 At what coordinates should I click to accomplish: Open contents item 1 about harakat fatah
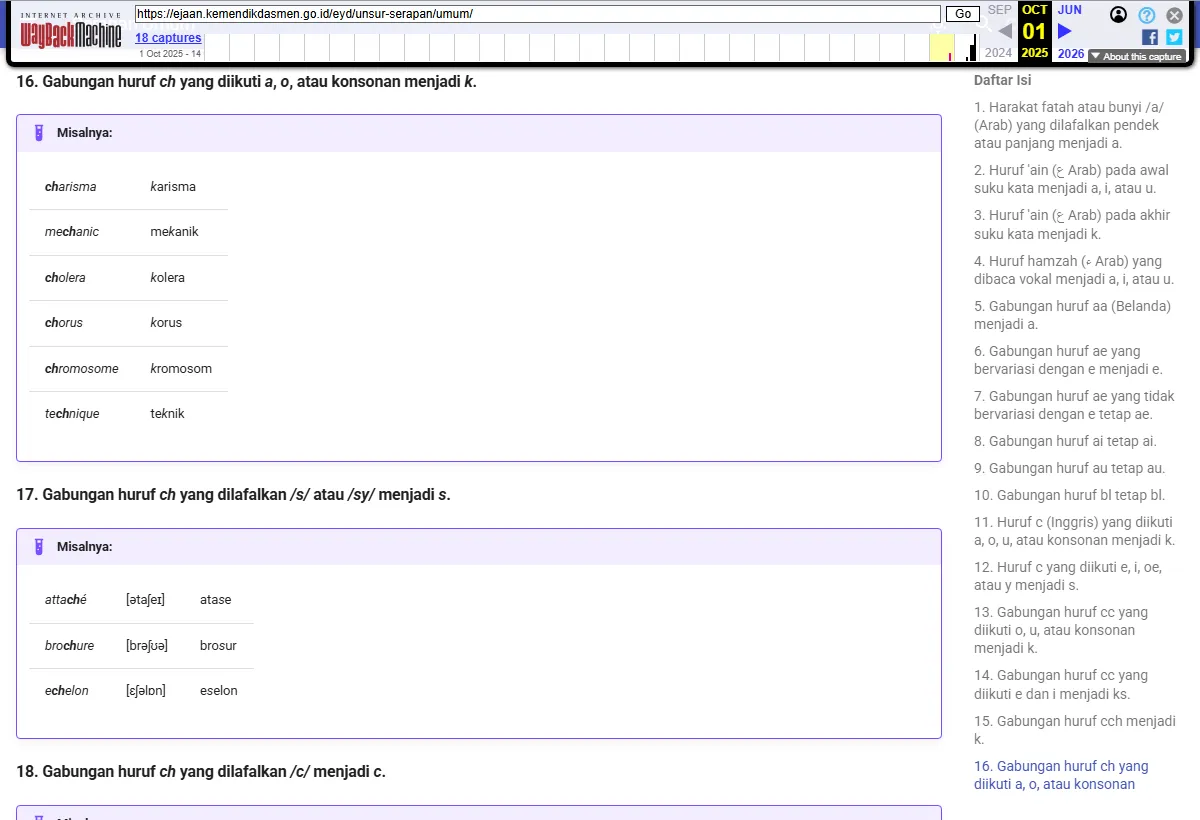click(x=1069, y=125)
